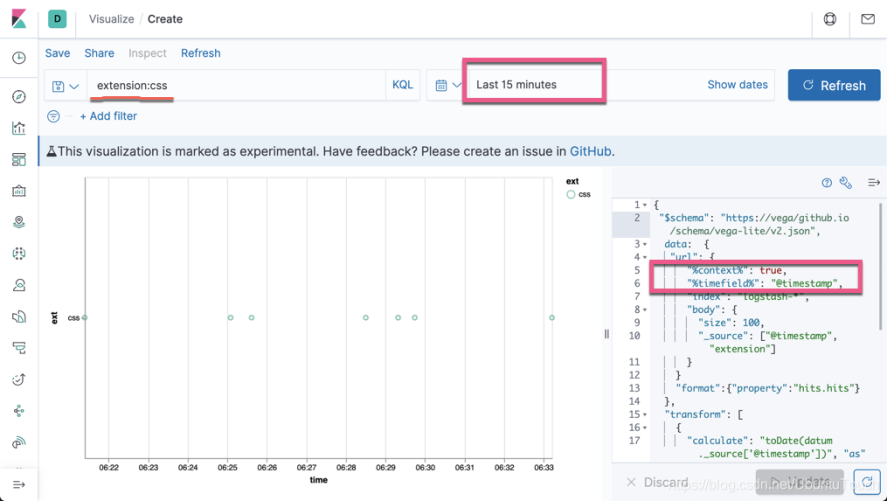Toggle auto-apply refresh button beside Update
The width and height of the screenshot is (887, 501).
point(866,482)
